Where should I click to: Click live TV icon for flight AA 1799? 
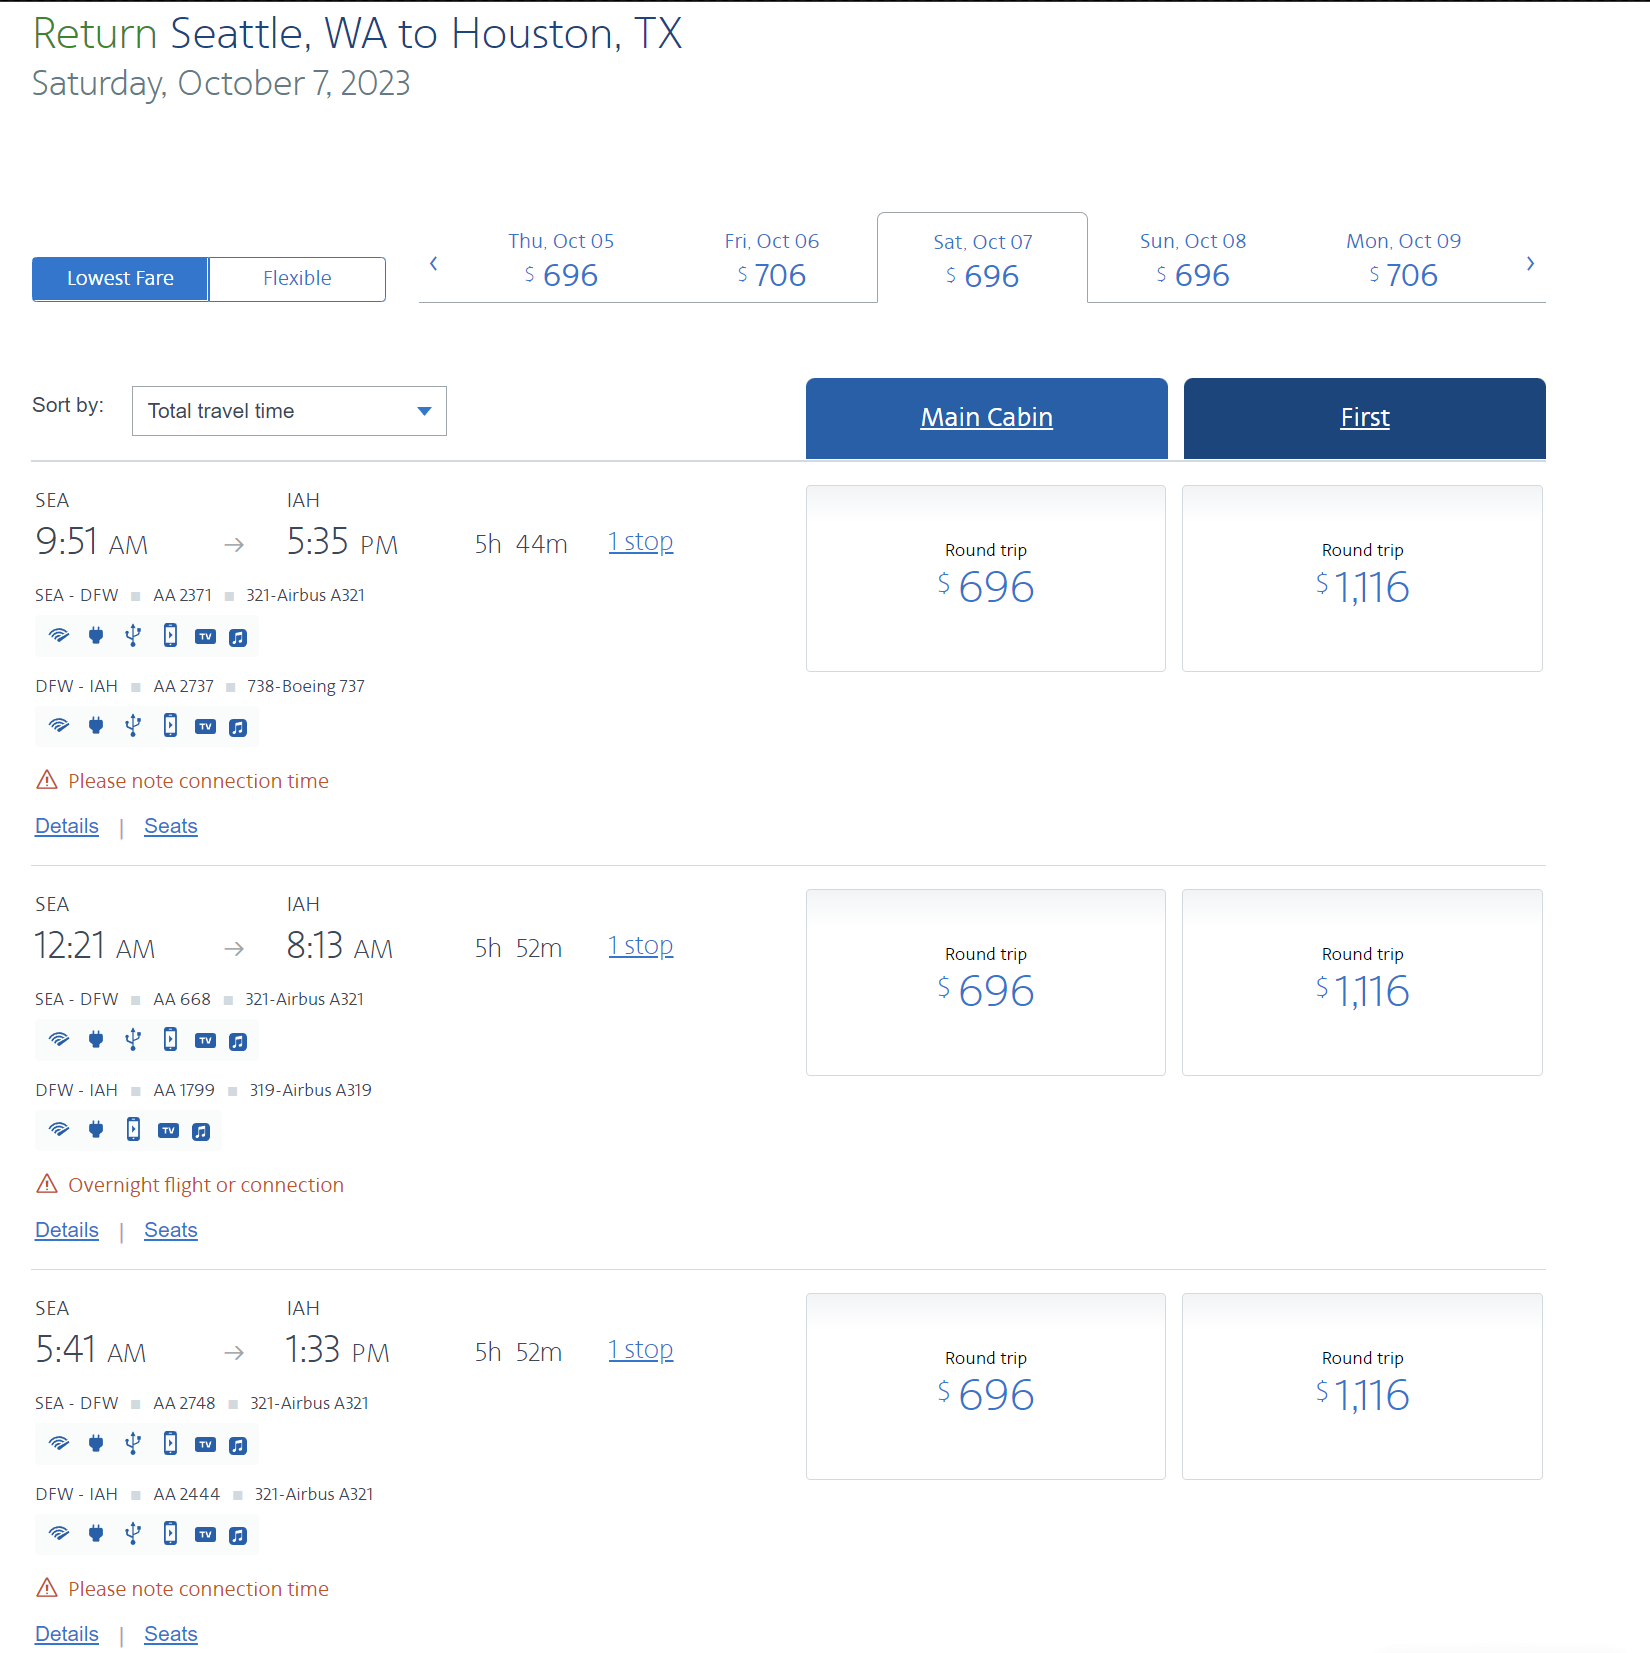[x=169, y=1131]
